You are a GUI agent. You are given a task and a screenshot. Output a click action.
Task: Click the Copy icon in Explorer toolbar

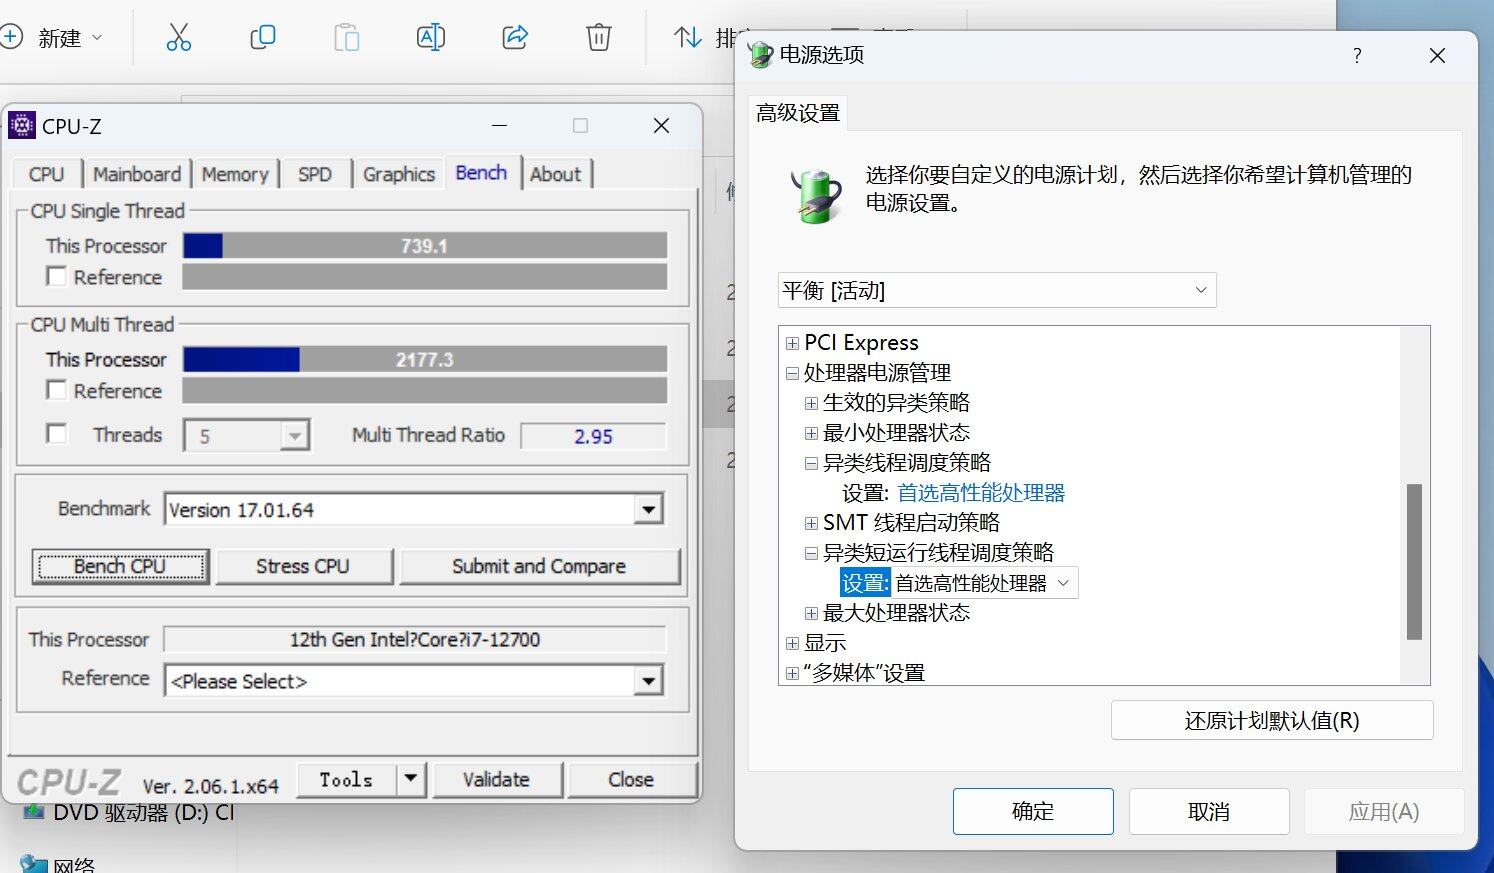262,38
